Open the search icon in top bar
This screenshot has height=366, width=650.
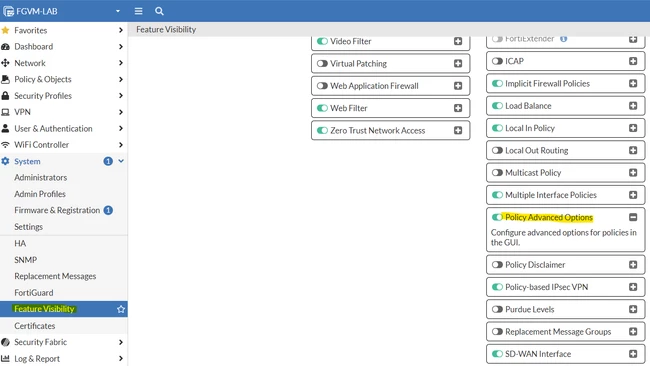pos(159,11)
